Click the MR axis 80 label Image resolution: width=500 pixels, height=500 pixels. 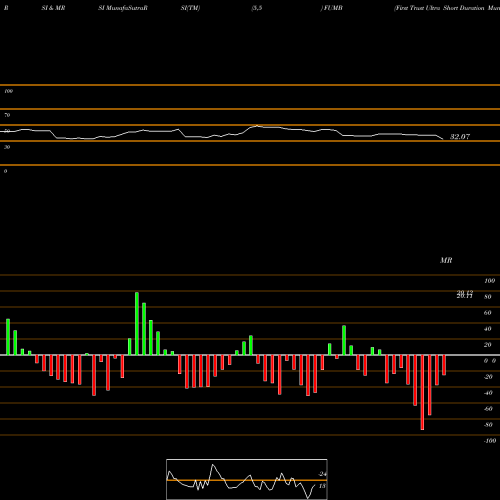click(488, 297)
